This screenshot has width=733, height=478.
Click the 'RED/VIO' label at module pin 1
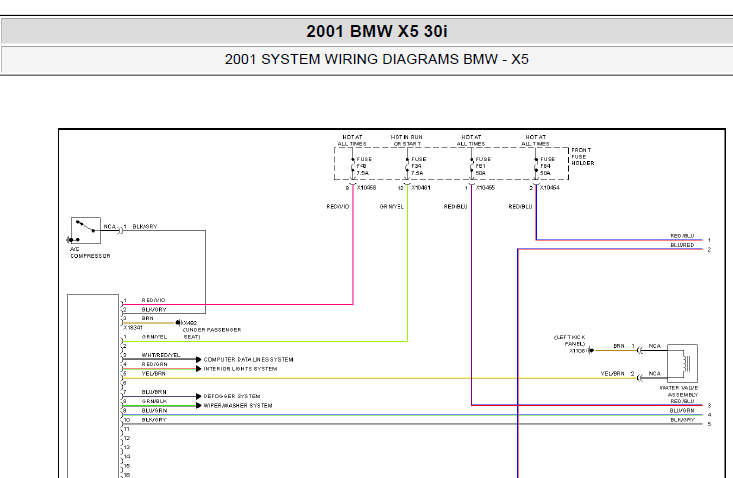click(153, 300)
